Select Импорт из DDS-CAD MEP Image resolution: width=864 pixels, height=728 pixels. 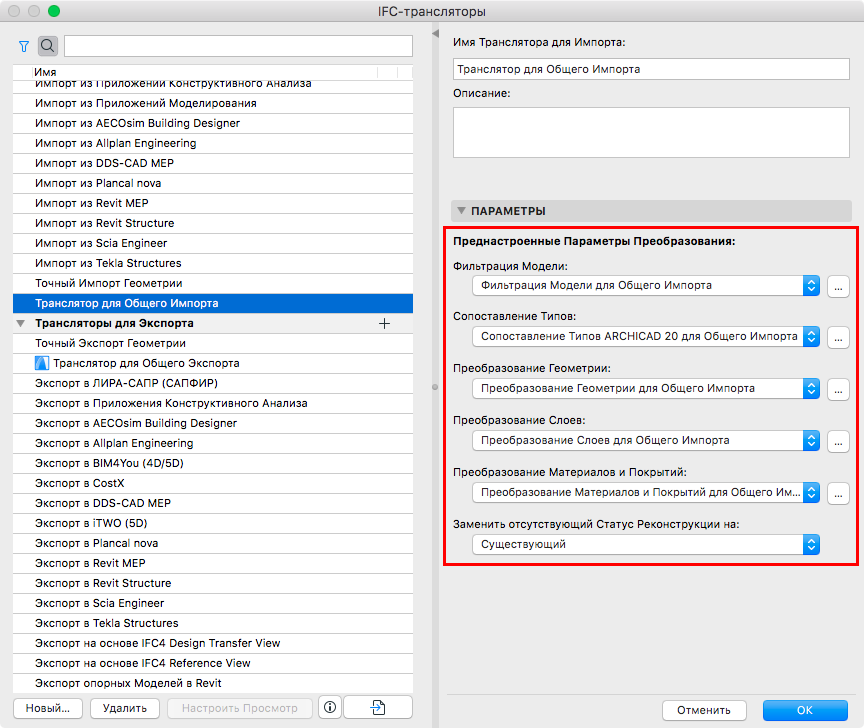click(x=213, y=164)
